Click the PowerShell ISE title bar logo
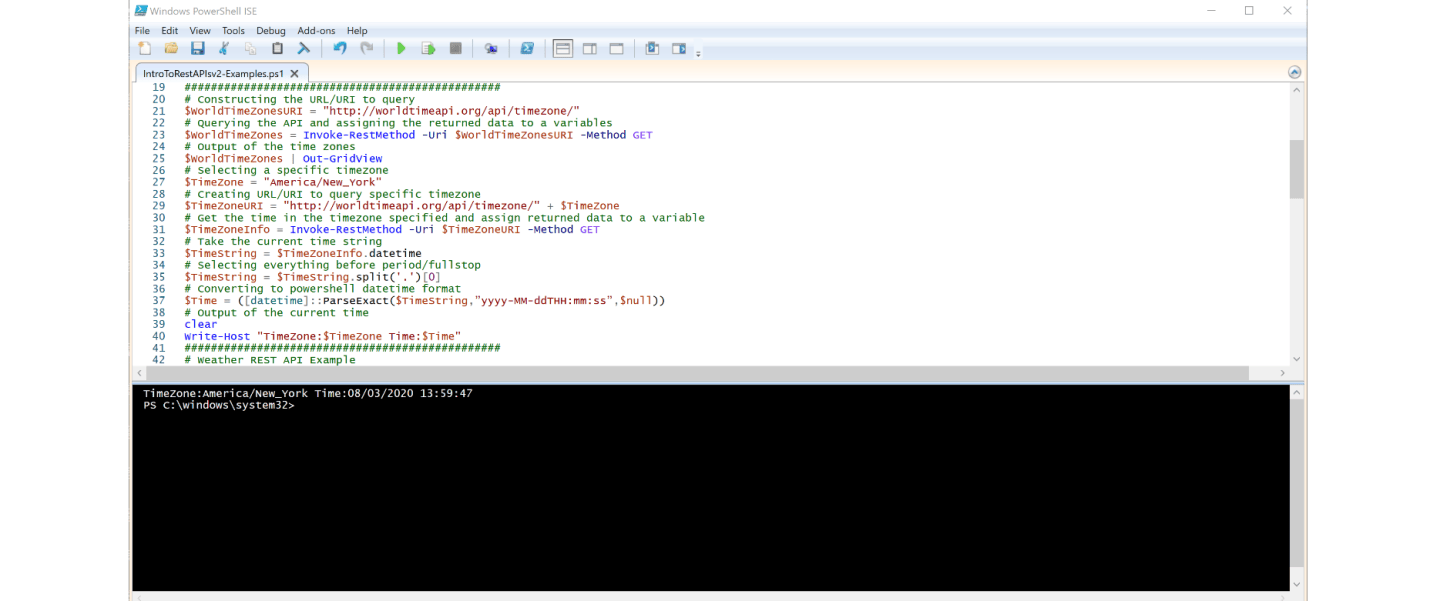The image size is (1440, 601). point(142,10)
